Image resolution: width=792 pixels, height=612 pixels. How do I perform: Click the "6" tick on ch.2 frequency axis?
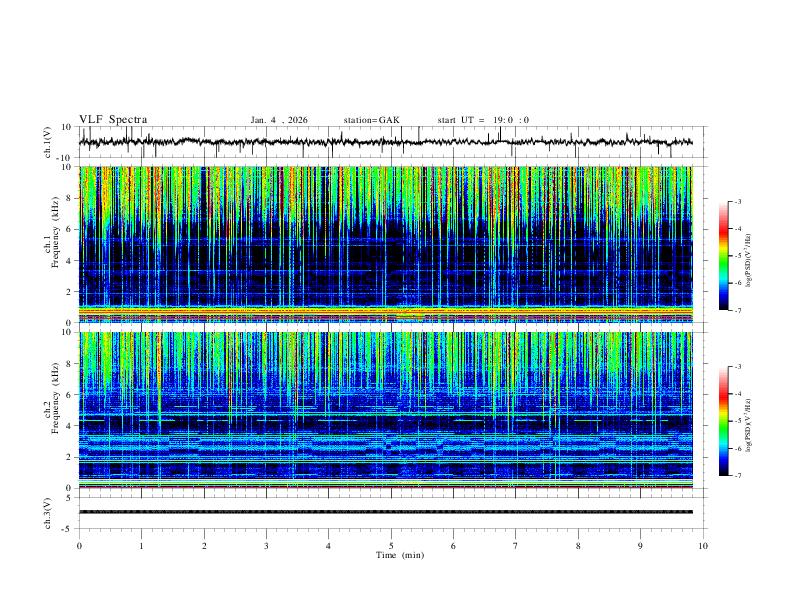pyautogui.click(x=71, y=395)
